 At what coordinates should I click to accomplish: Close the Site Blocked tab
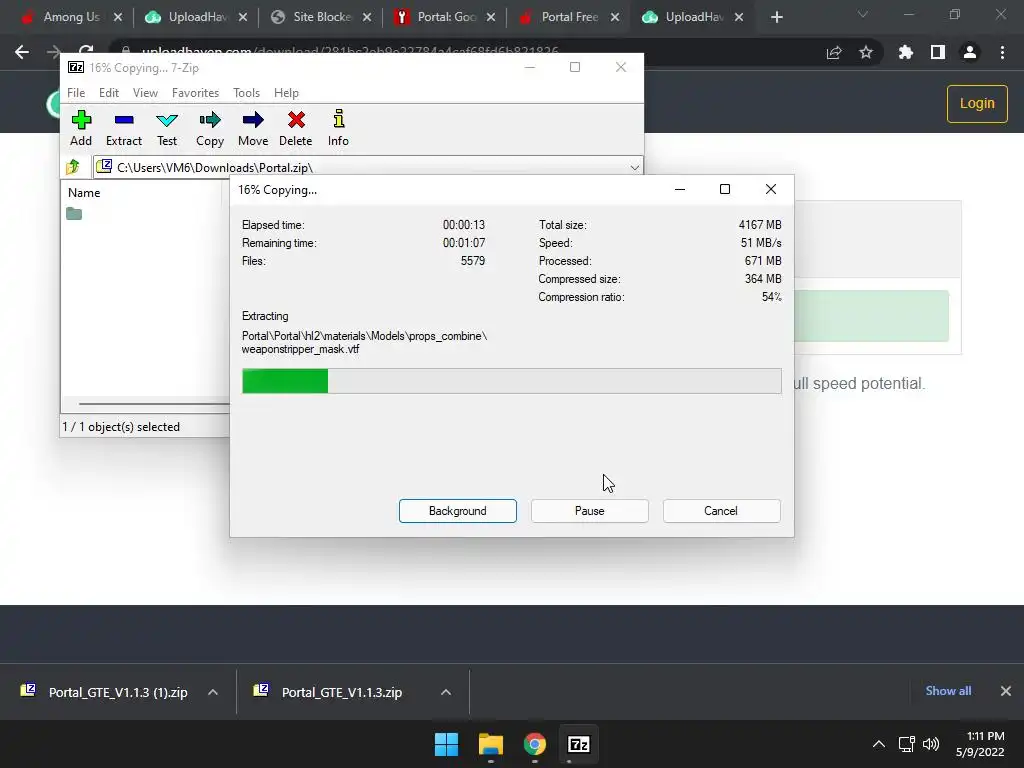tap(367, 18)
